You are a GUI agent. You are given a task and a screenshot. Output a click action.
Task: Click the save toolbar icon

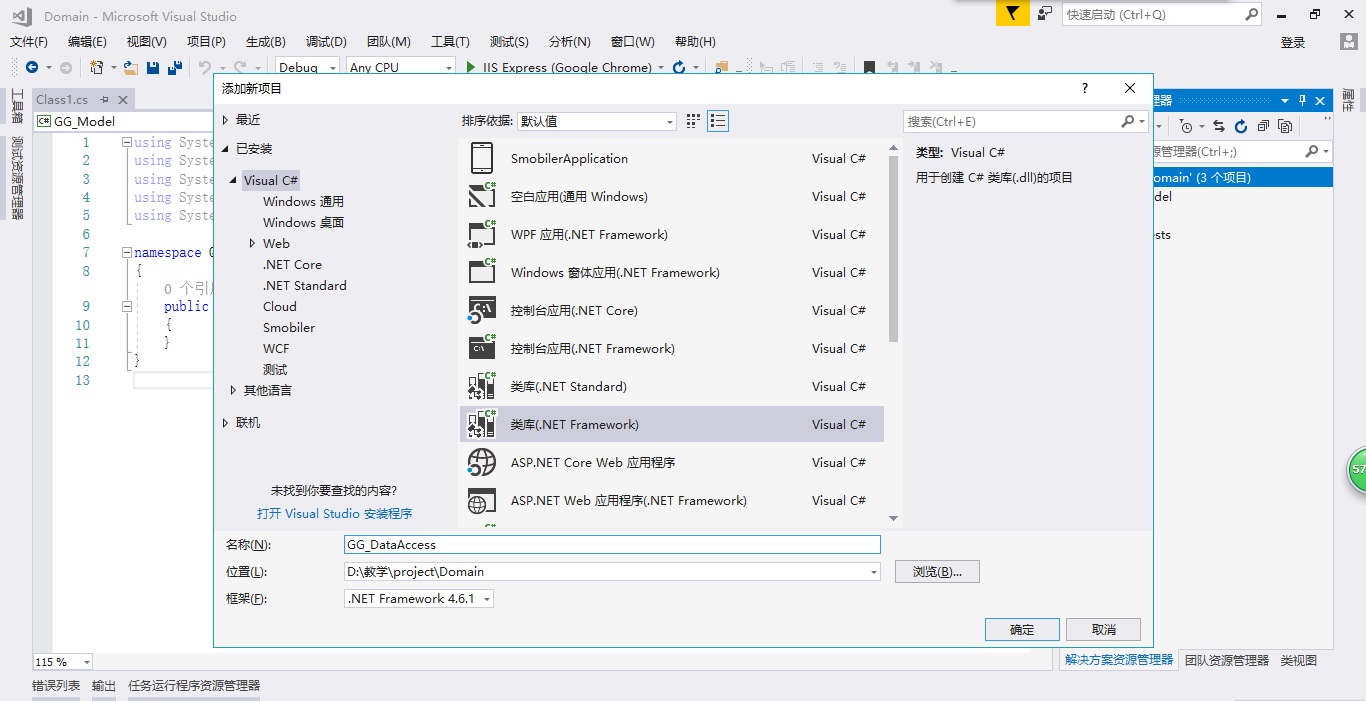pos(153,67)
